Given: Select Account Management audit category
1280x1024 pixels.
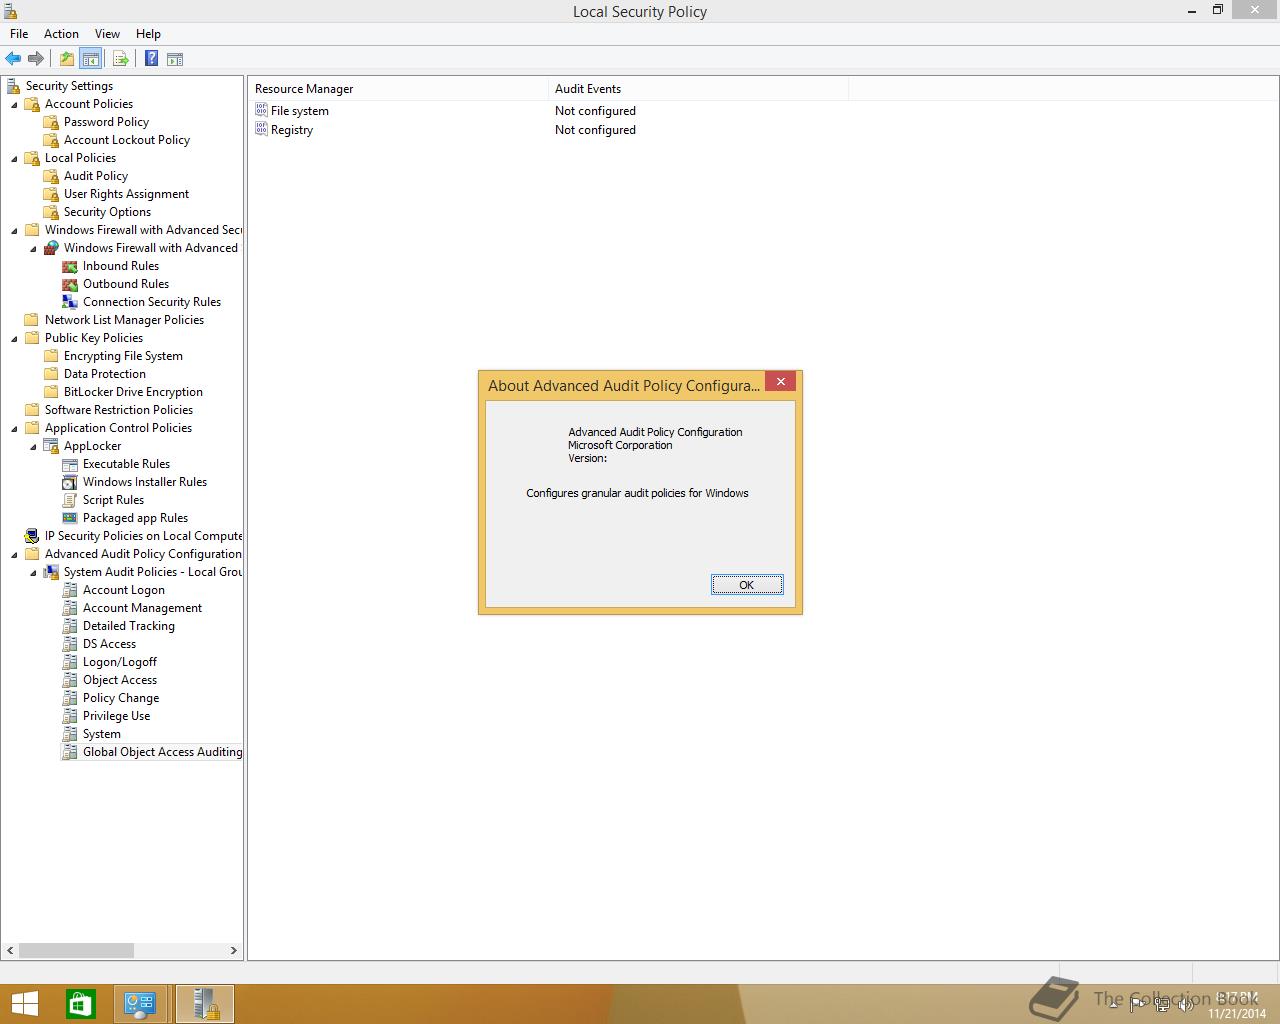Looking at the screenshot, I should (x=142, y=608).
